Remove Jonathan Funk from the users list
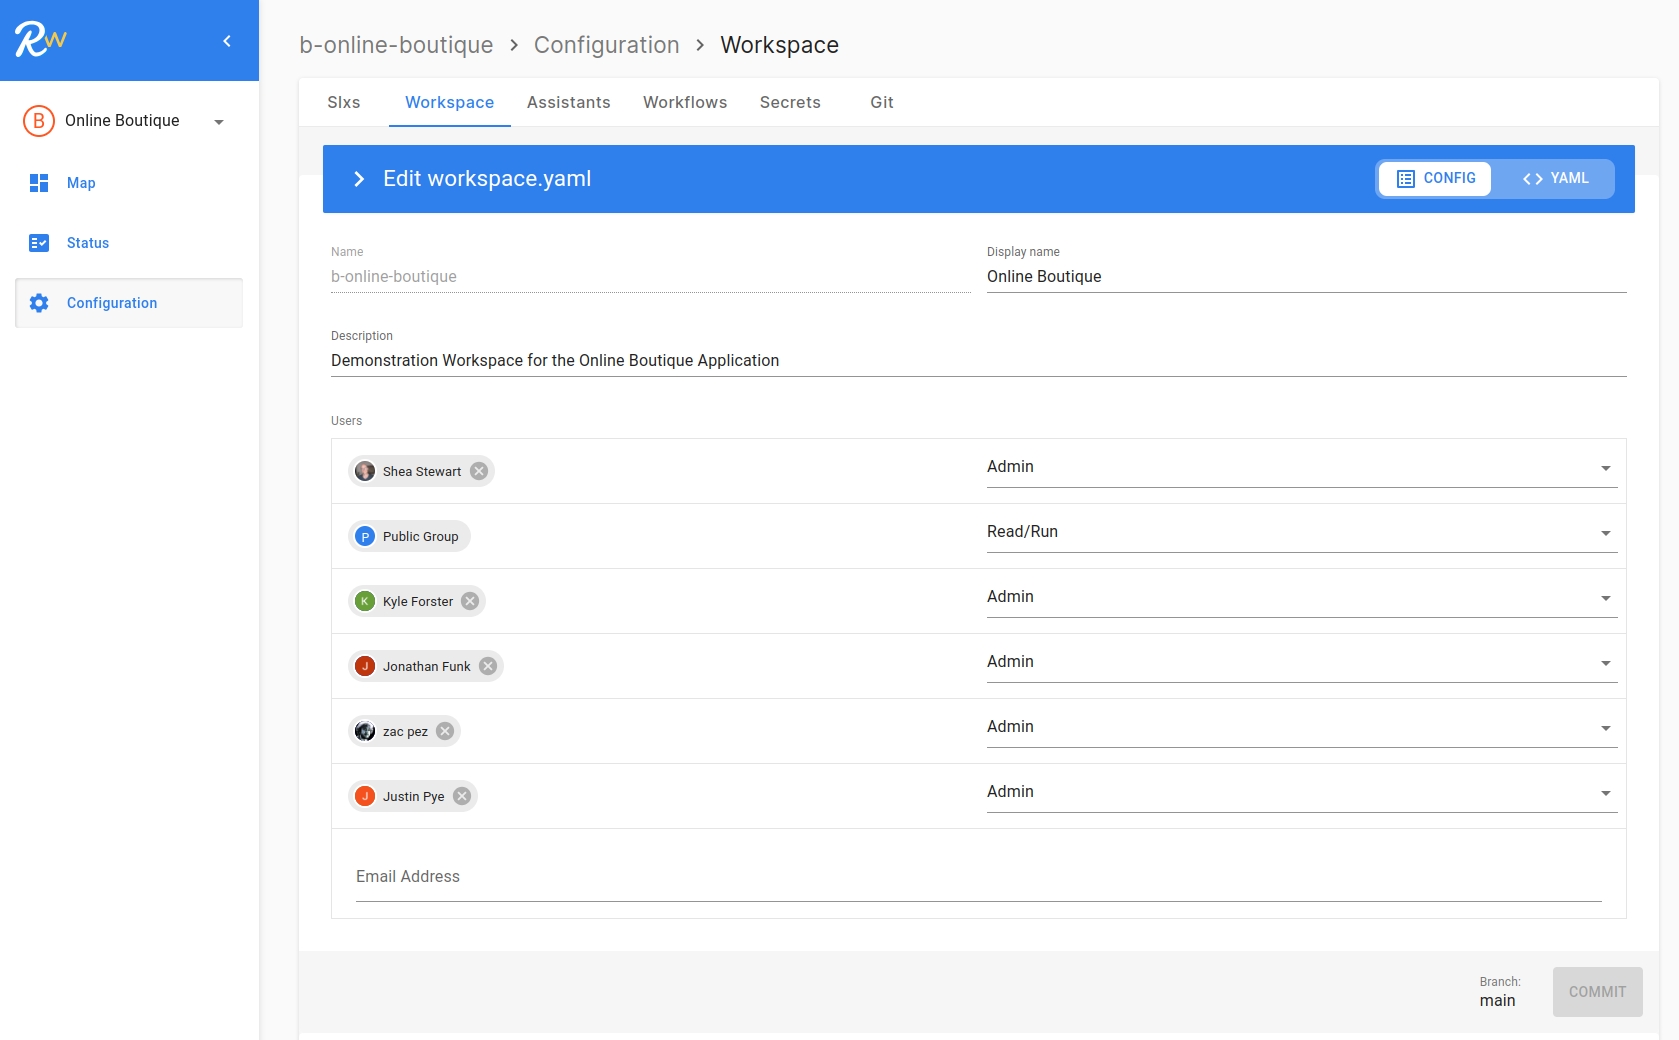This screenshot has height=1040, width=1679. [487, 666]
